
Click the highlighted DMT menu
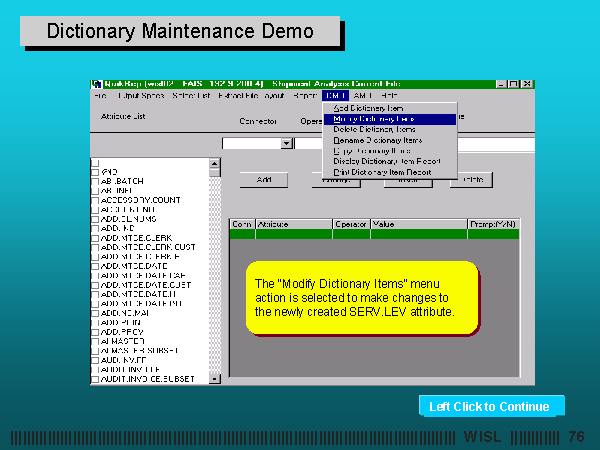coord(336,96)
